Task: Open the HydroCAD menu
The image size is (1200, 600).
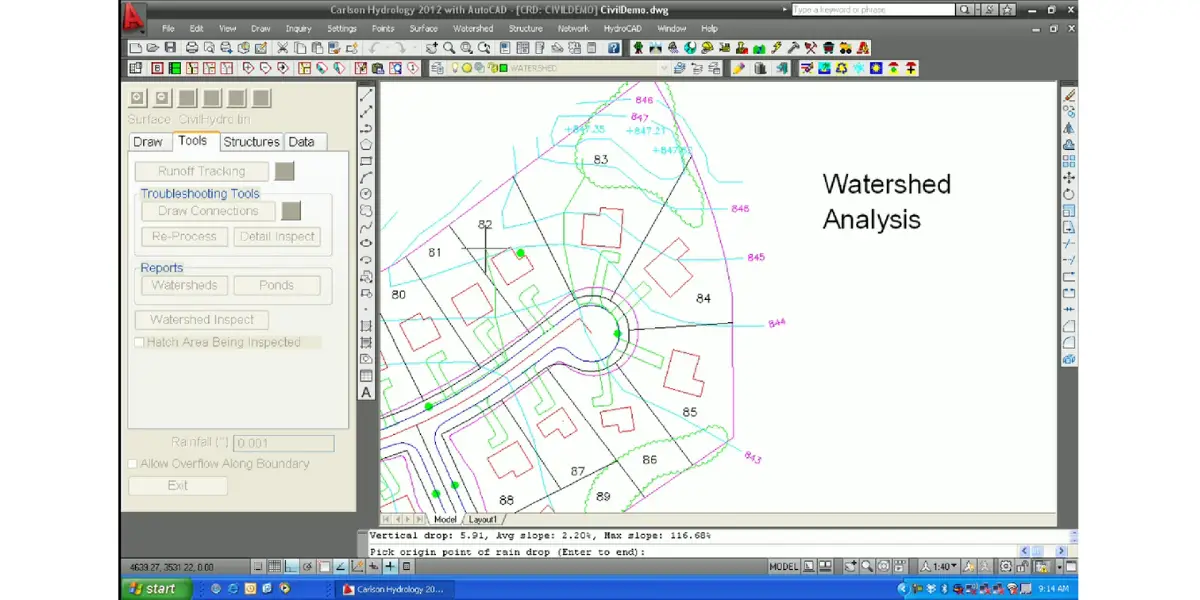Action: pos(623,28)
